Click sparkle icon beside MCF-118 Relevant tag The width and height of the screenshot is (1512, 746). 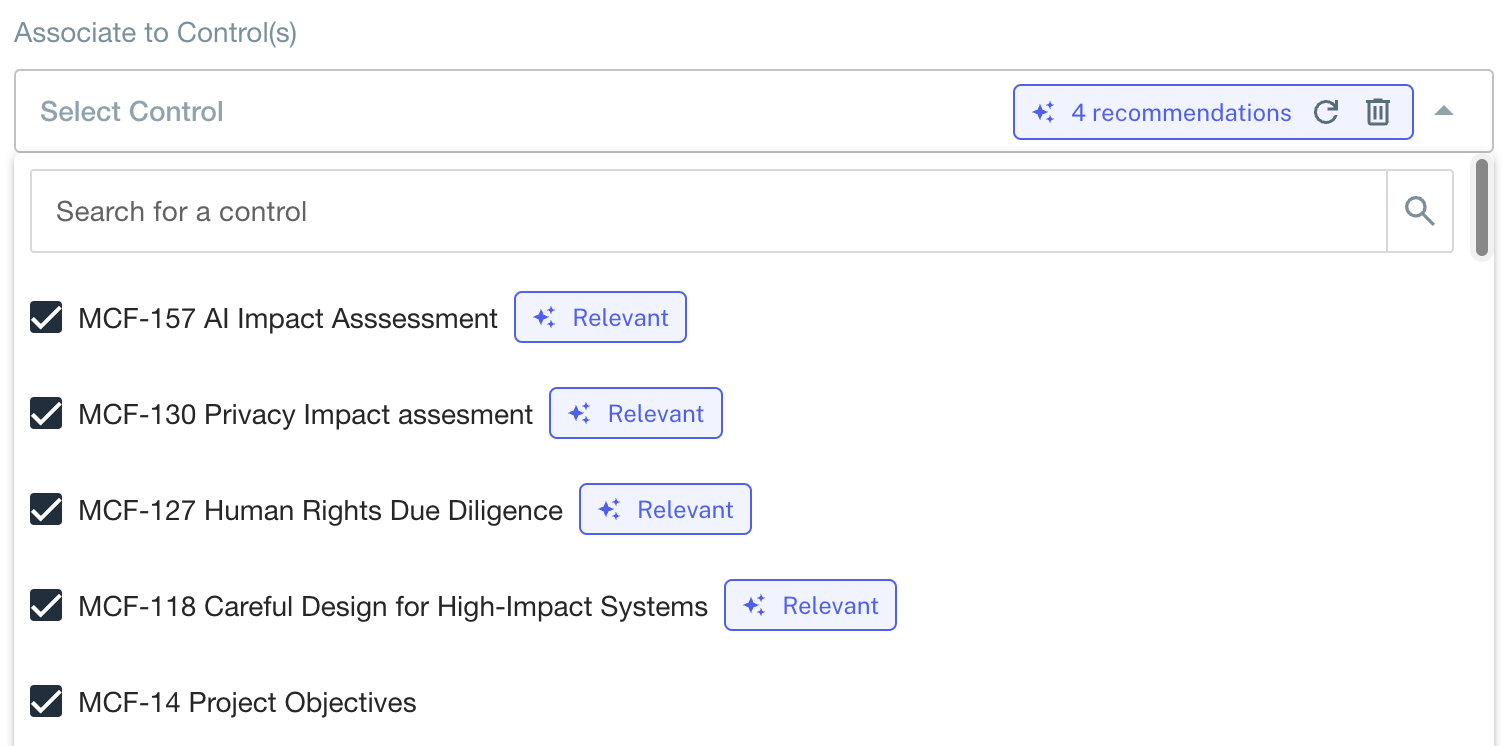coord(754,606)
